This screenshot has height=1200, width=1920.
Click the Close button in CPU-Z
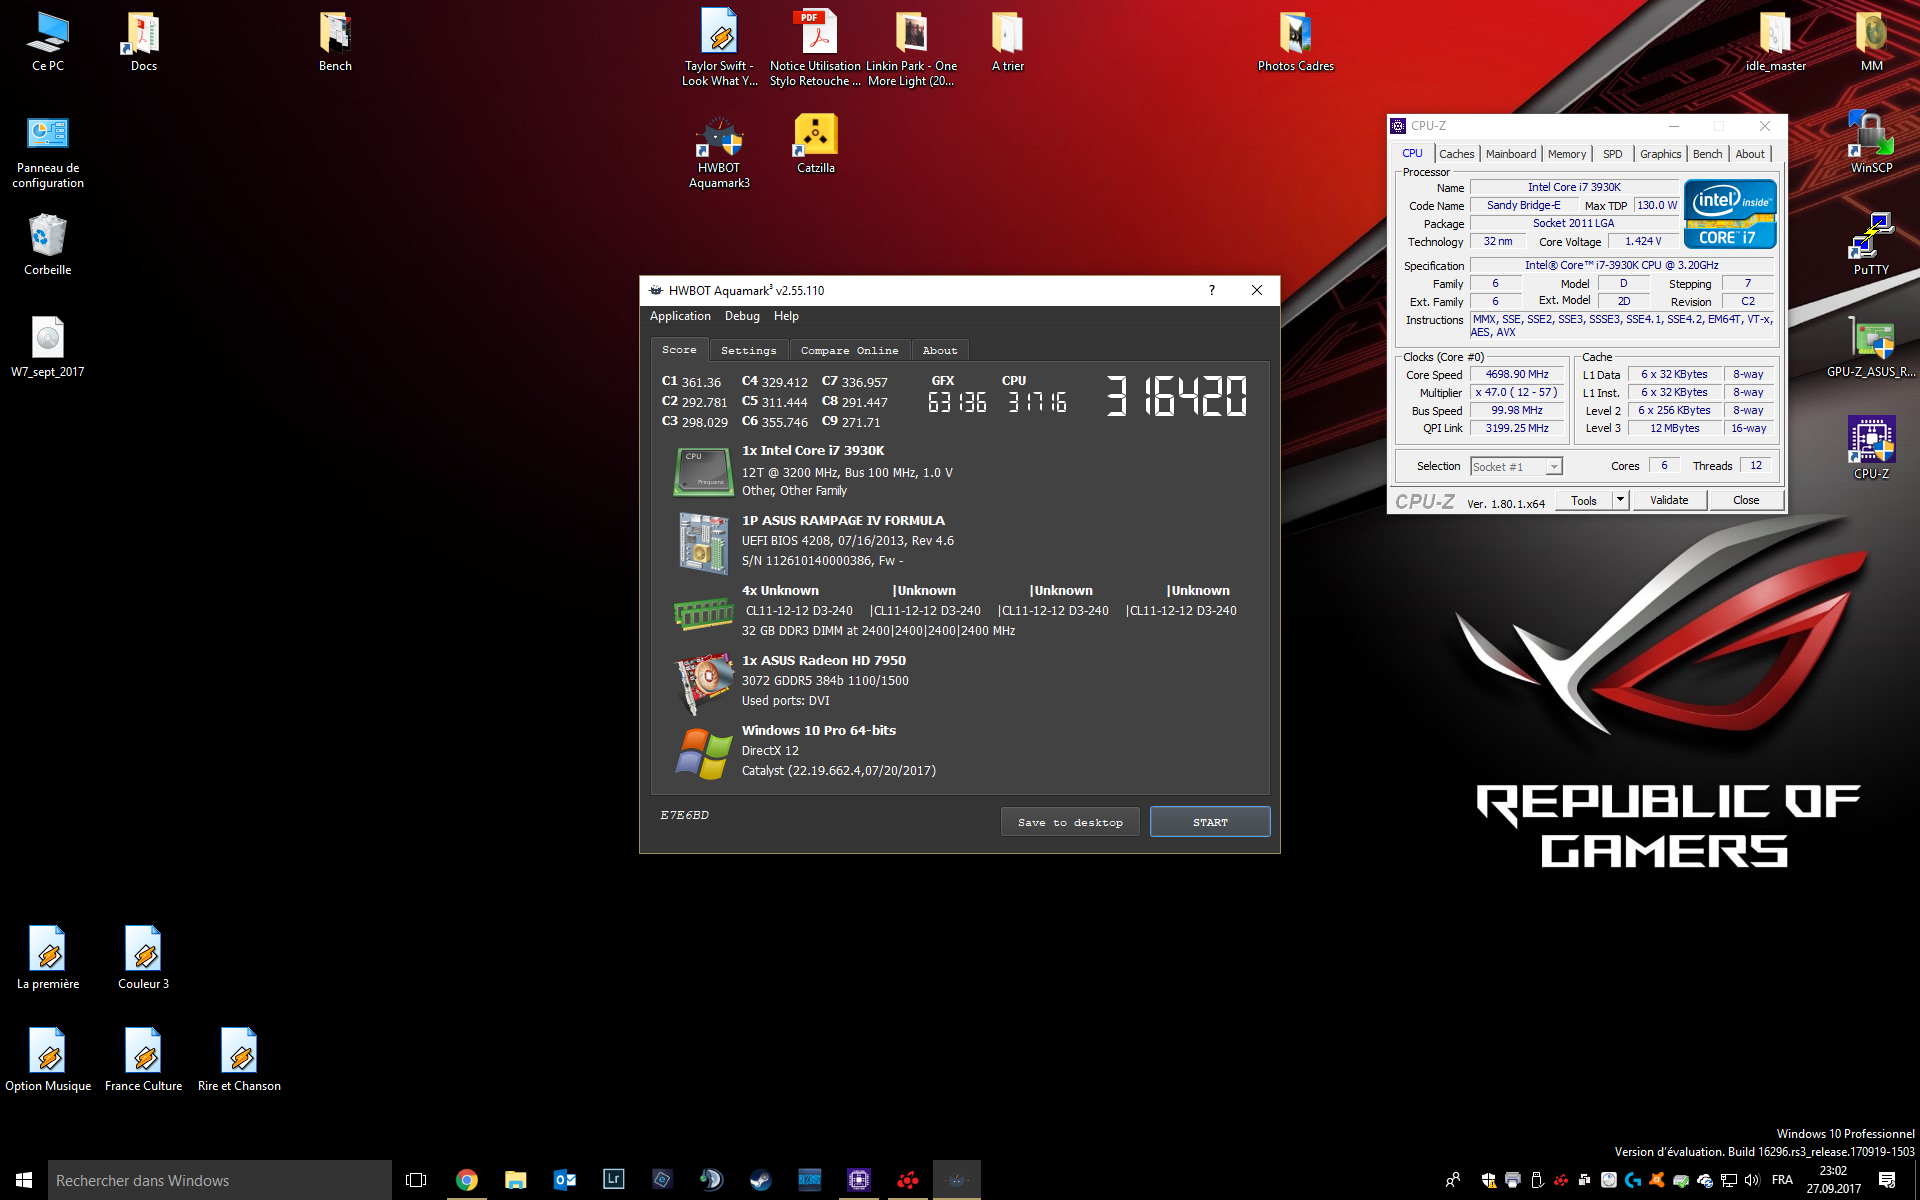[x=1746, y=500]
